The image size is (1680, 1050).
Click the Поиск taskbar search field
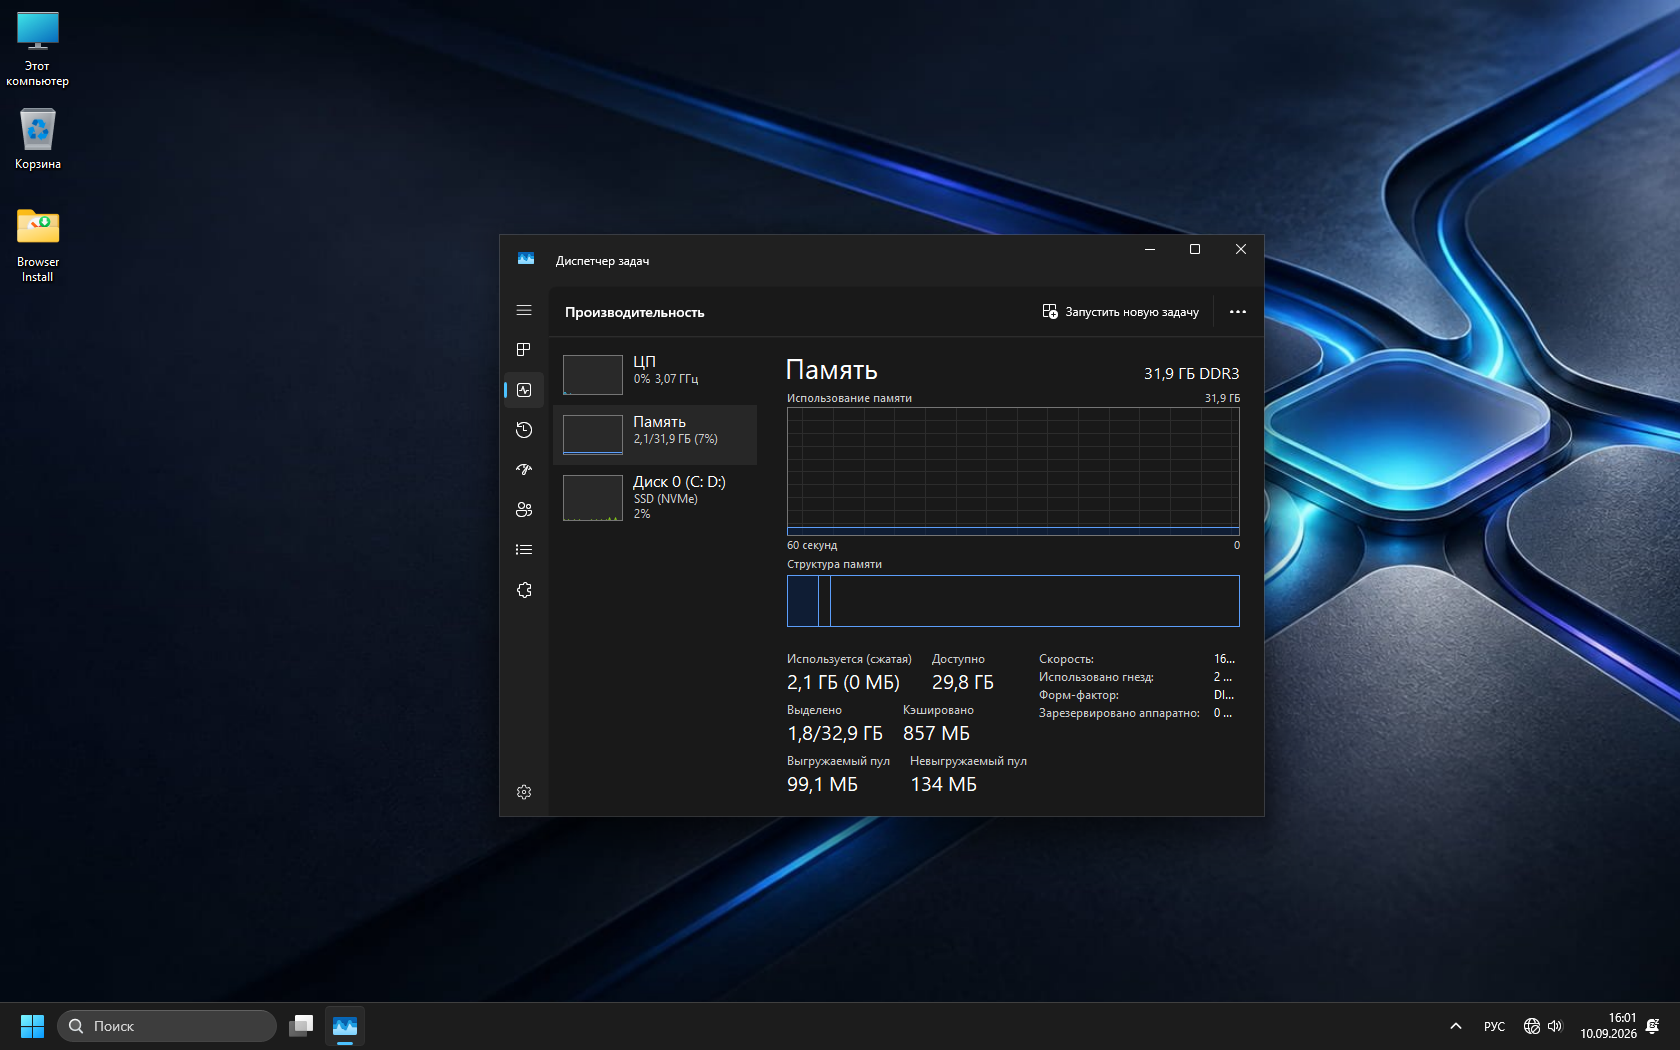click(x=167, y=1026)
